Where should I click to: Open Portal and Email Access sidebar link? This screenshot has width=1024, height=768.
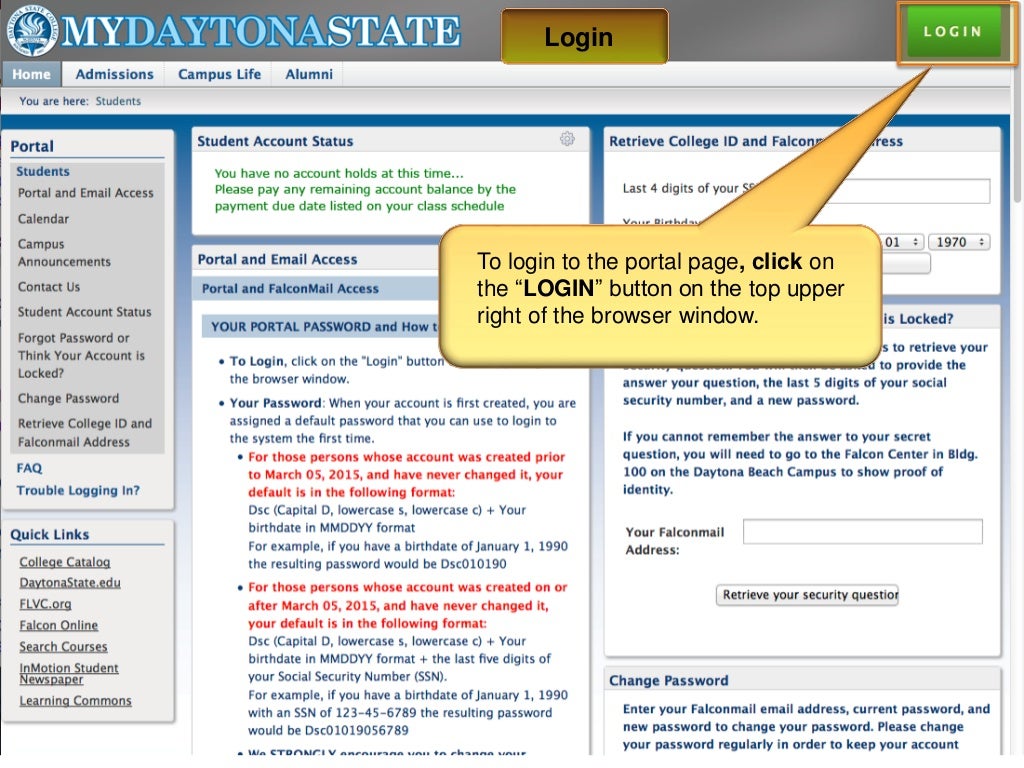[x=86, y=193]
